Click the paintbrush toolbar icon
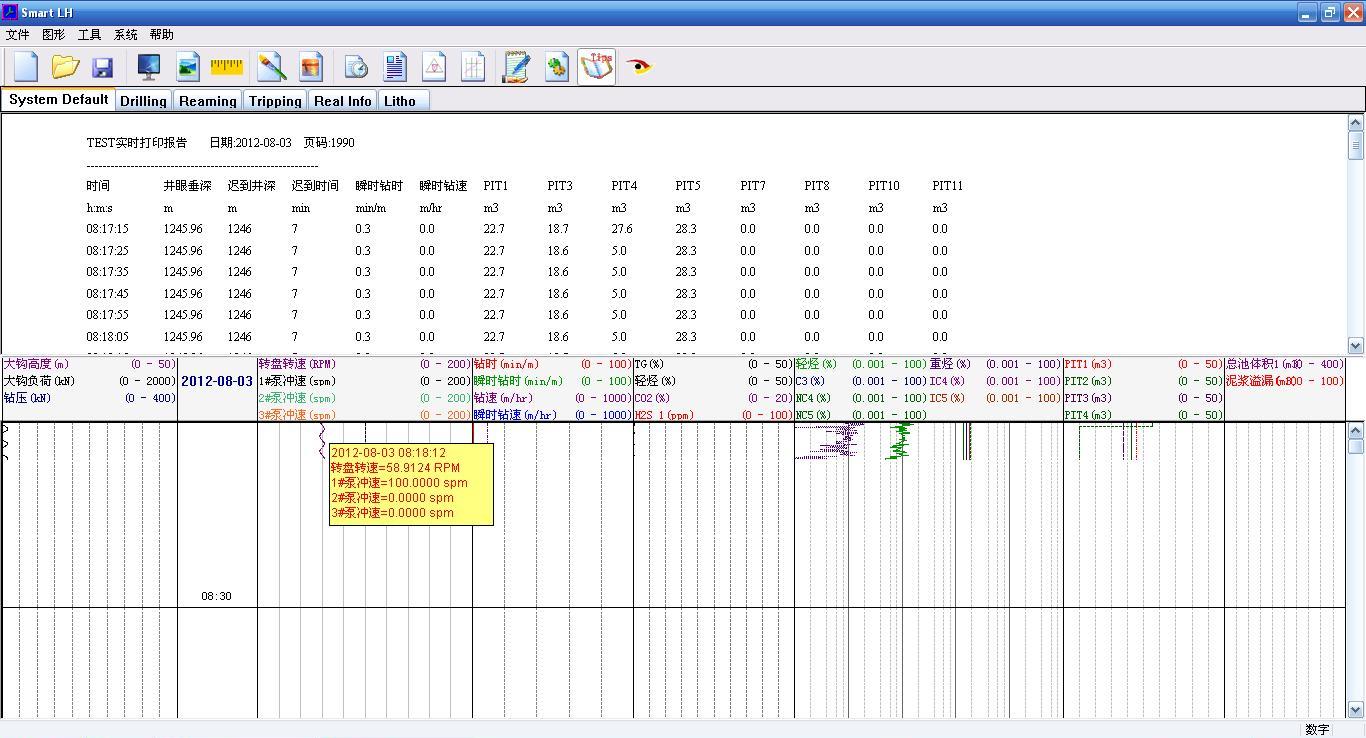The height and width of the screenshot is (738, 1366). tap(271, 67)
